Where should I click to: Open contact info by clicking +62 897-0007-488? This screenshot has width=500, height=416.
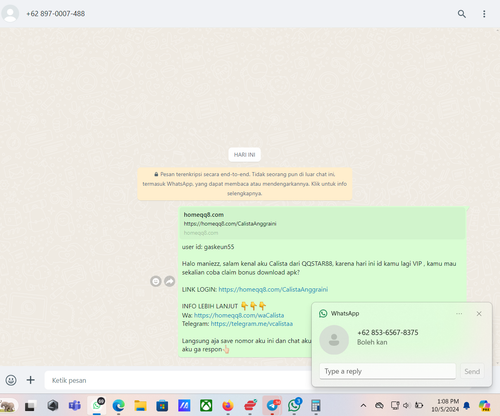click(x=56, y=14)
